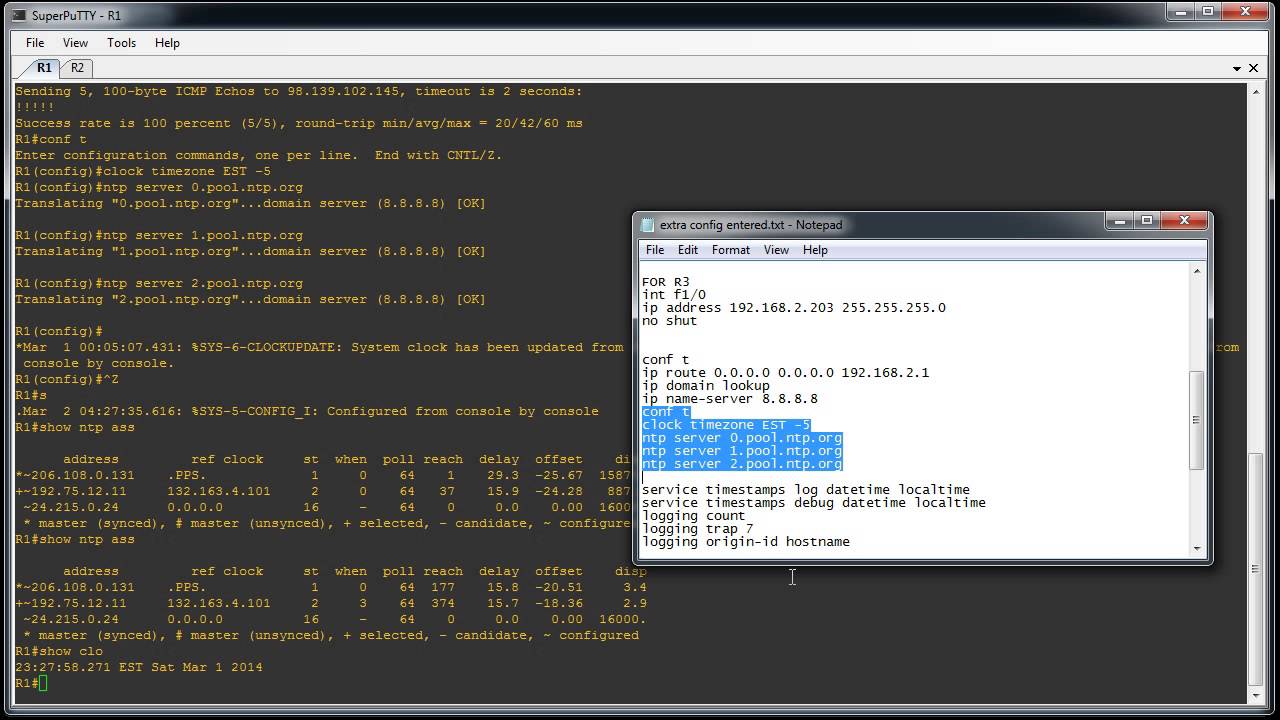Click the Notepad document icon in title bar
Viewport: 1280px width, 720px height.
click(x=647, y=225)
